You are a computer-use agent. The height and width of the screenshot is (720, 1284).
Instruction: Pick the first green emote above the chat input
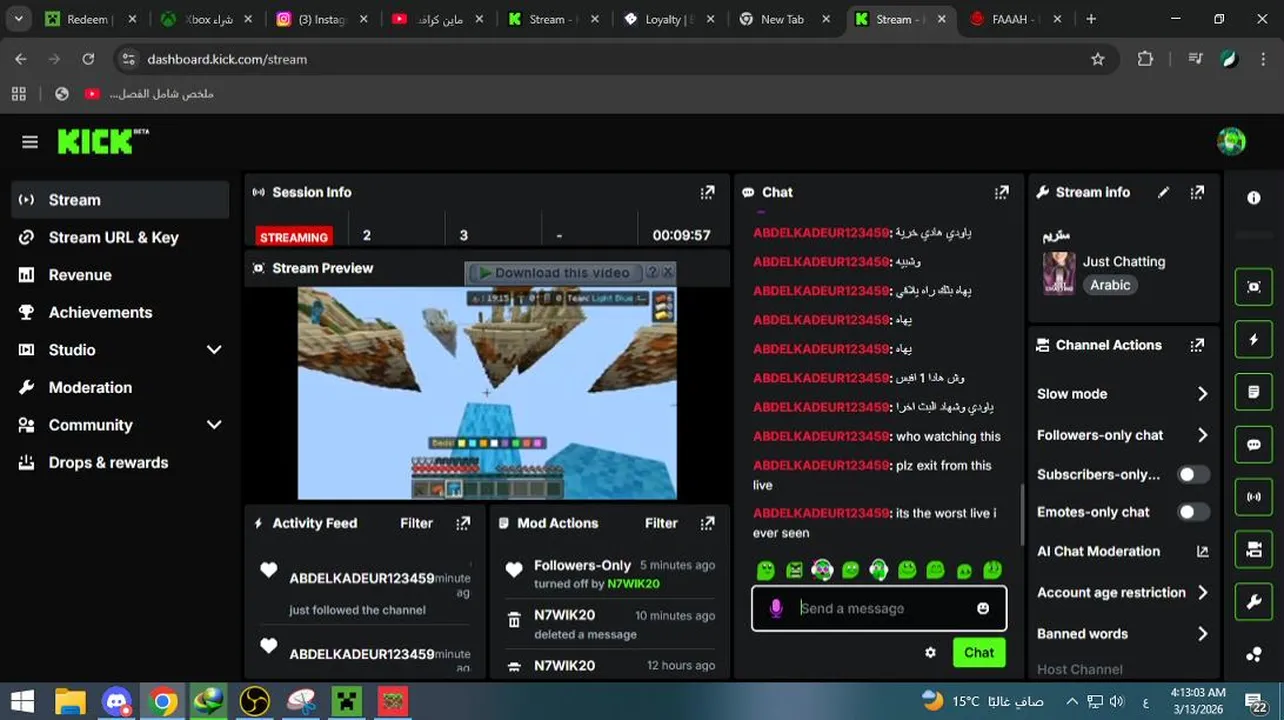point(766,570)
